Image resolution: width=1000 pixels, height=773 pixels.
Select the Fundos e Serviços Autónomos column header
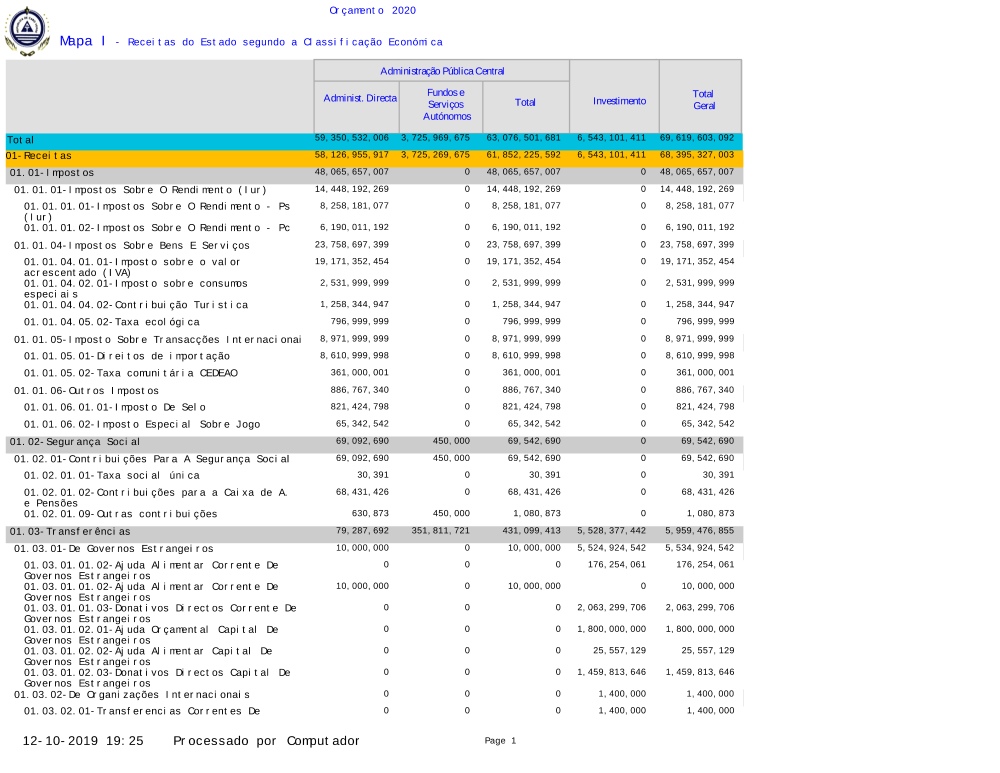pyautogui.click(x=439, y=104)
